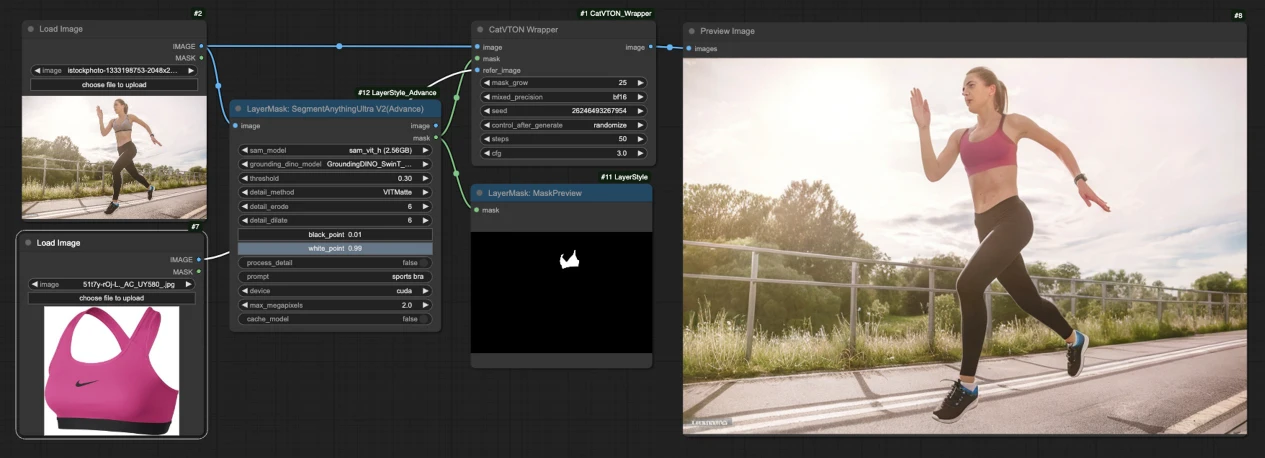Increase seed value with right arrow
Screen dimensions: 1265x458
pyautogui.click(x=641, y=111)
